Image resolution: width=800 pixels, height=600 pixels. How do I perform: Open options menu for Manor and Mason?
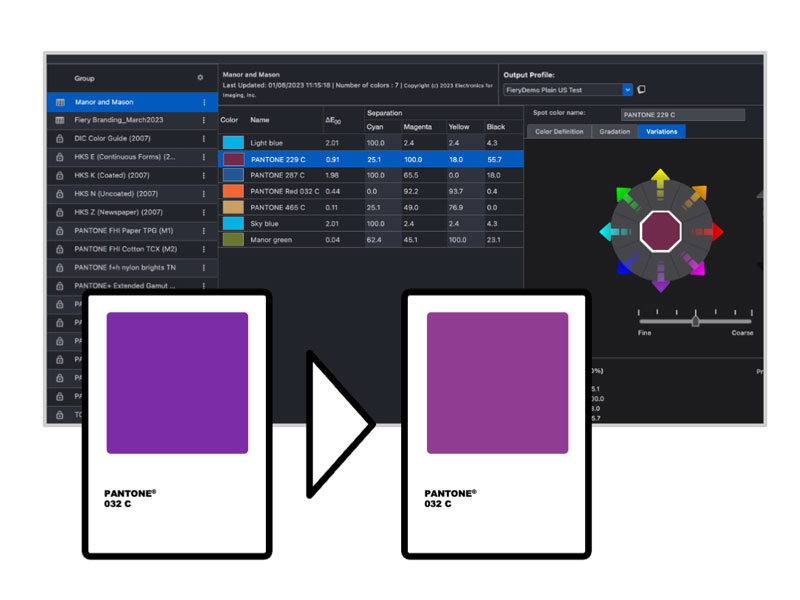coord(204,102)
